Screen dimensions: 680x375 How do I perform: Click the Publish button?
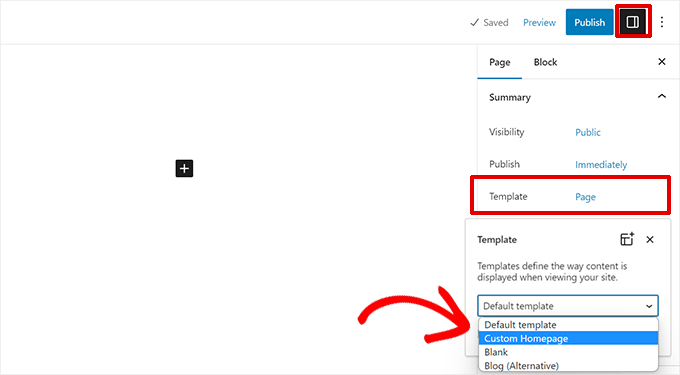[589, 22]
